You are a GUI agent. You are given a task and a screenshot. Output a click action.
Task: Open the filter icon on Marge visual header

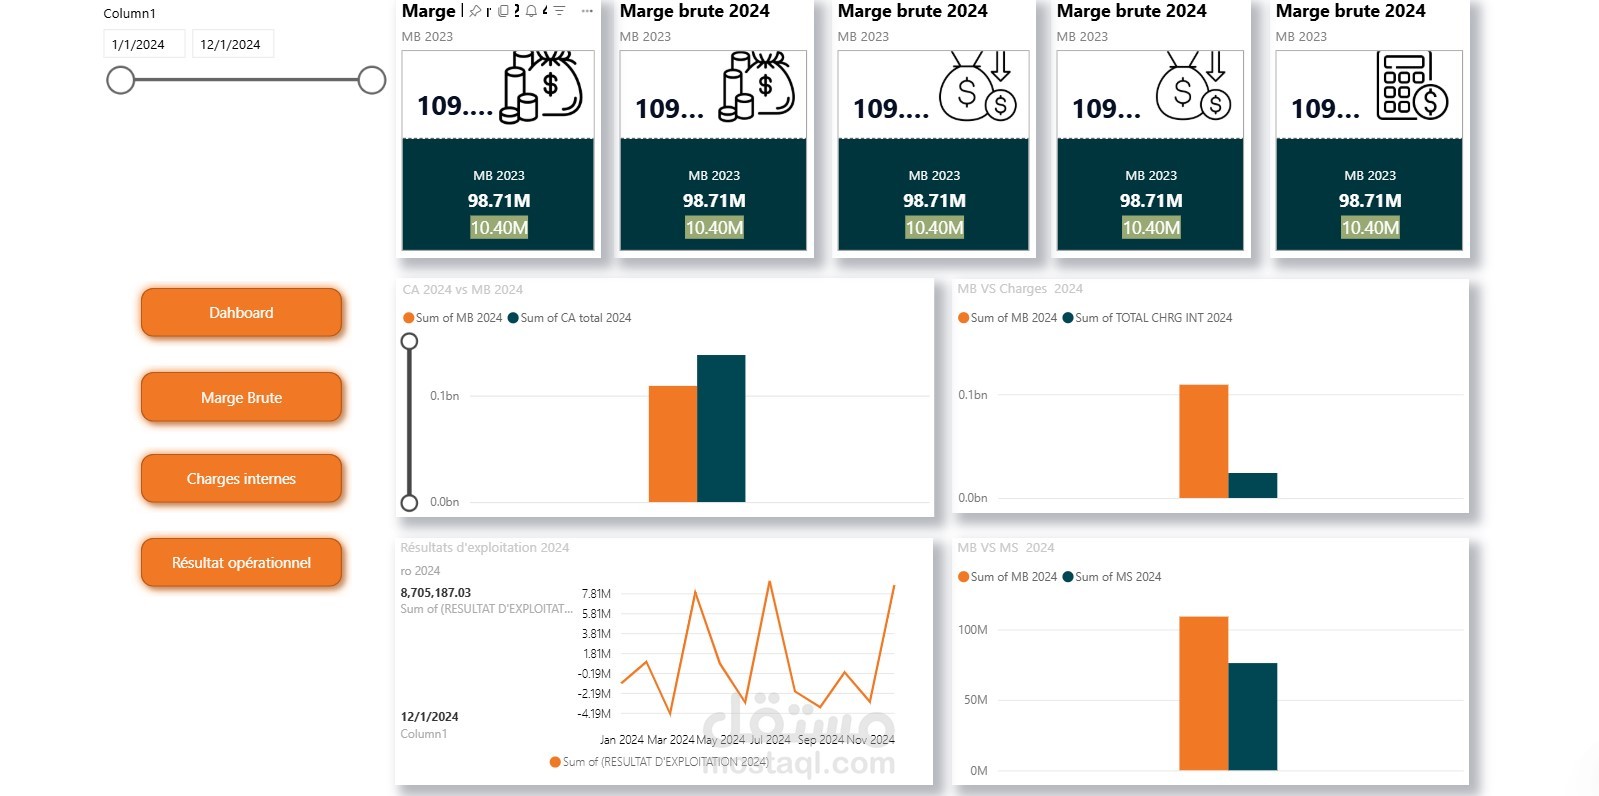pos(559,11)
